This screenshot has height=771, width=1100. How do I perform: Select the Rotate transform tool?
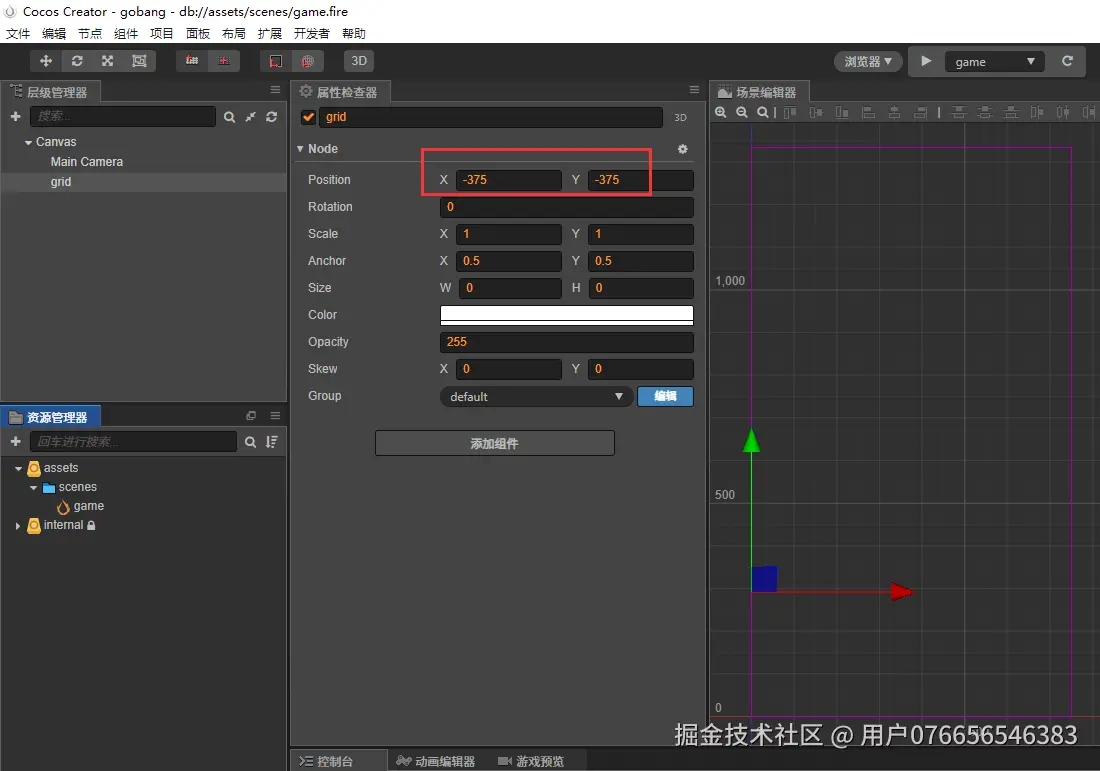[77, 61]
